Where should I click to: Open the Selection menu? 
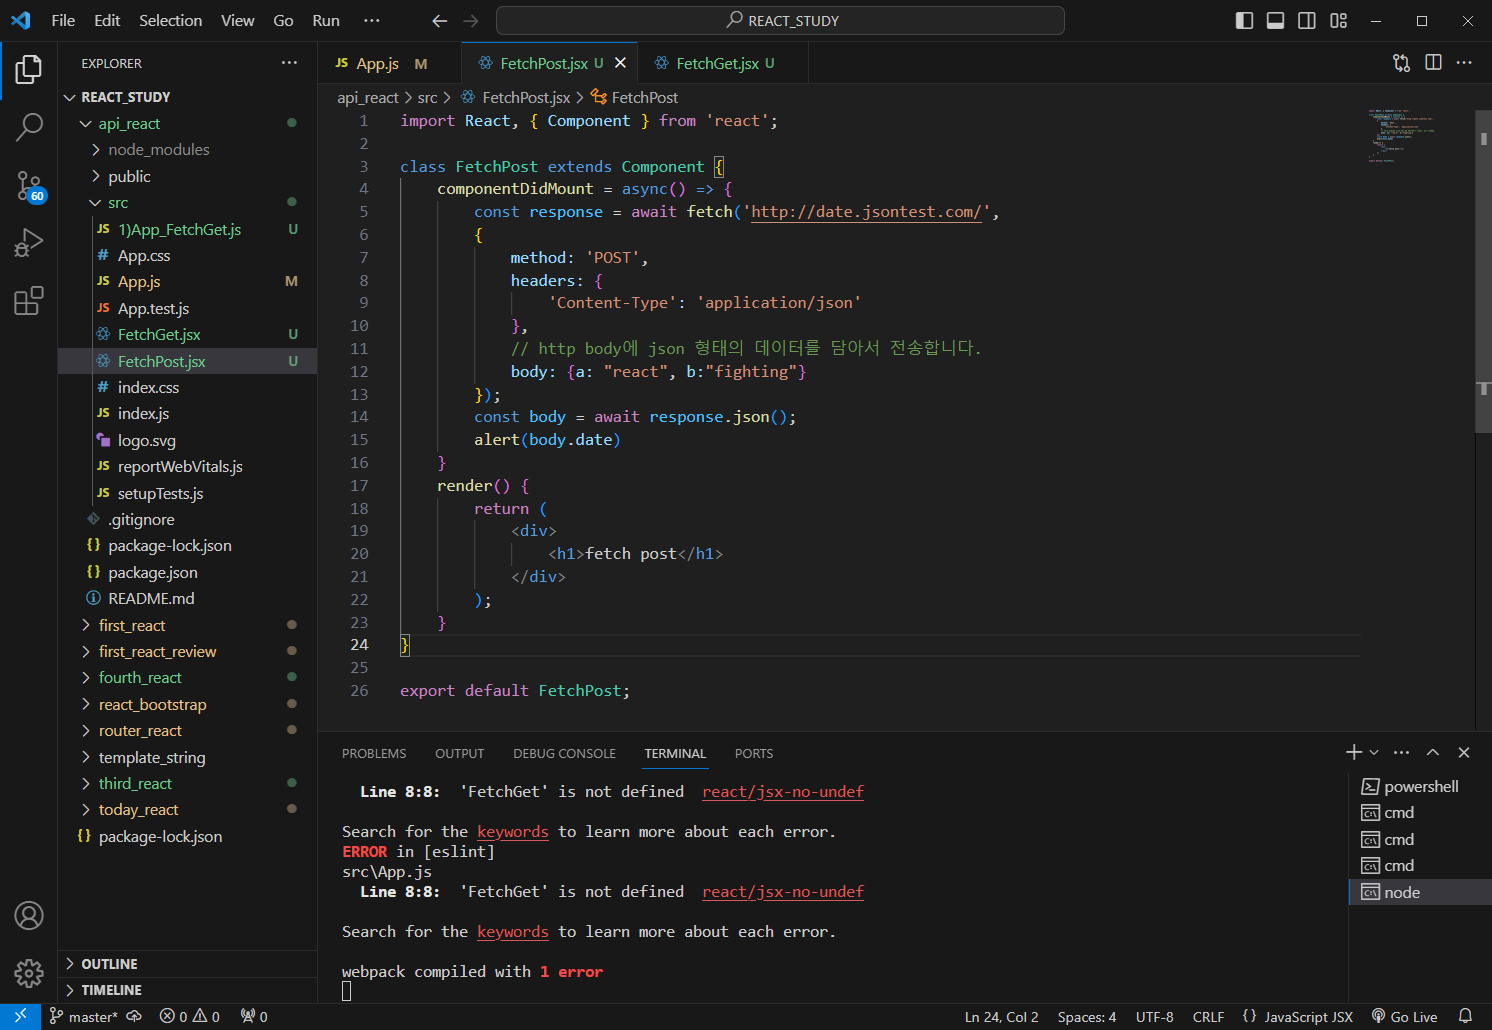pyautogui.click(x=170, y=20)
